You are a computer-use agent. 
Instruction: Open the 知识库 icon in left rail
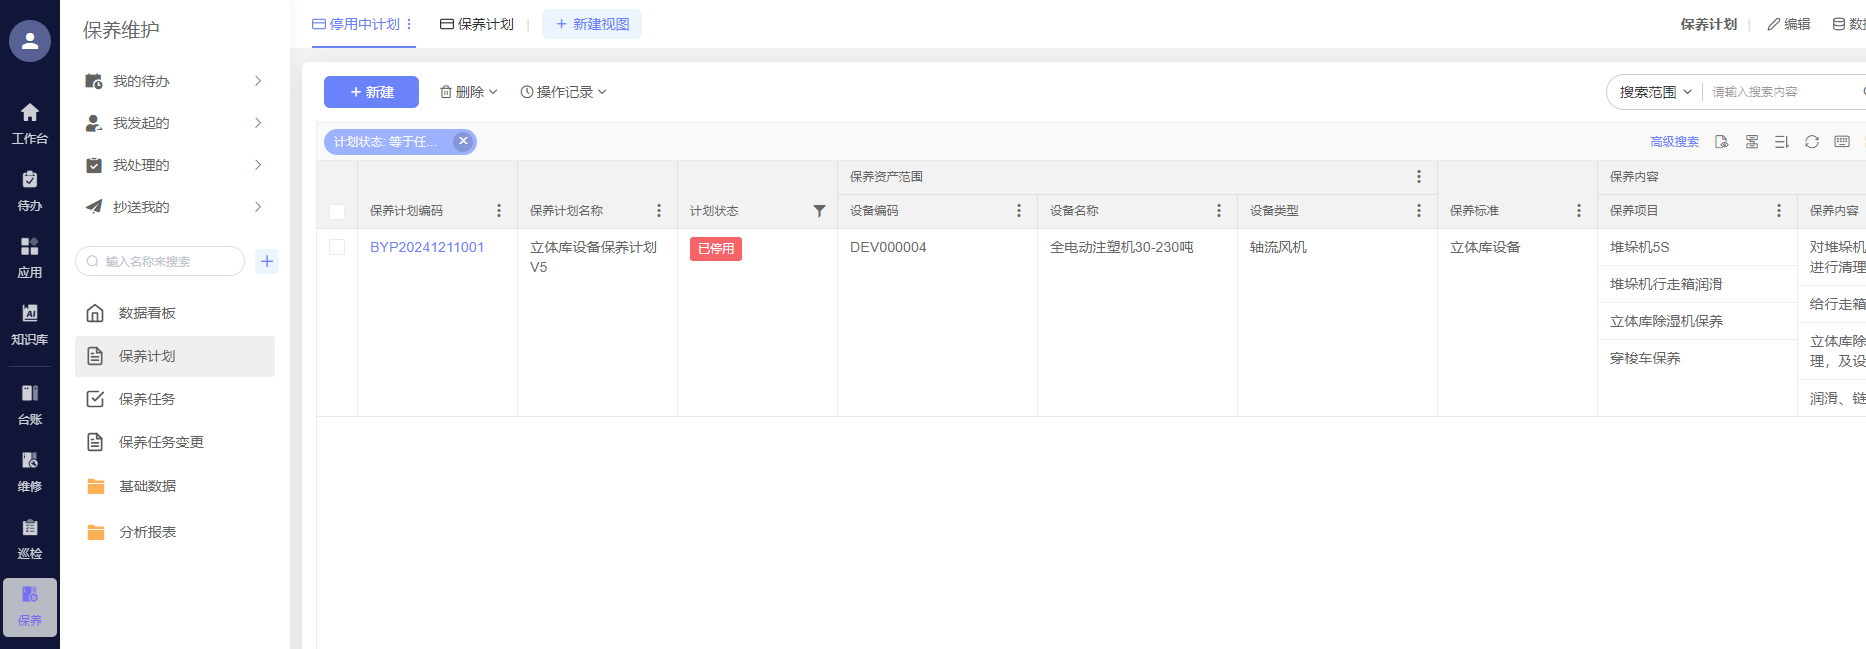pyautogui.click(x=30, y=324)
